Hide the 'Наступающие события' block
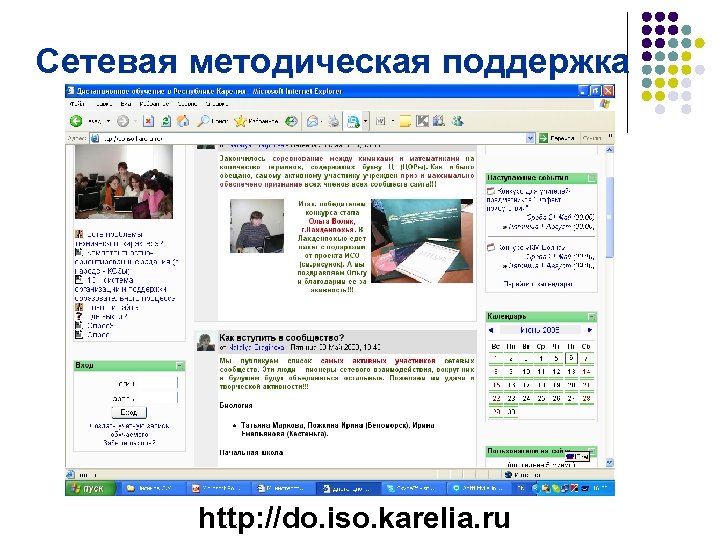Viewport: 720px width, 540px height. click(592, 178)
